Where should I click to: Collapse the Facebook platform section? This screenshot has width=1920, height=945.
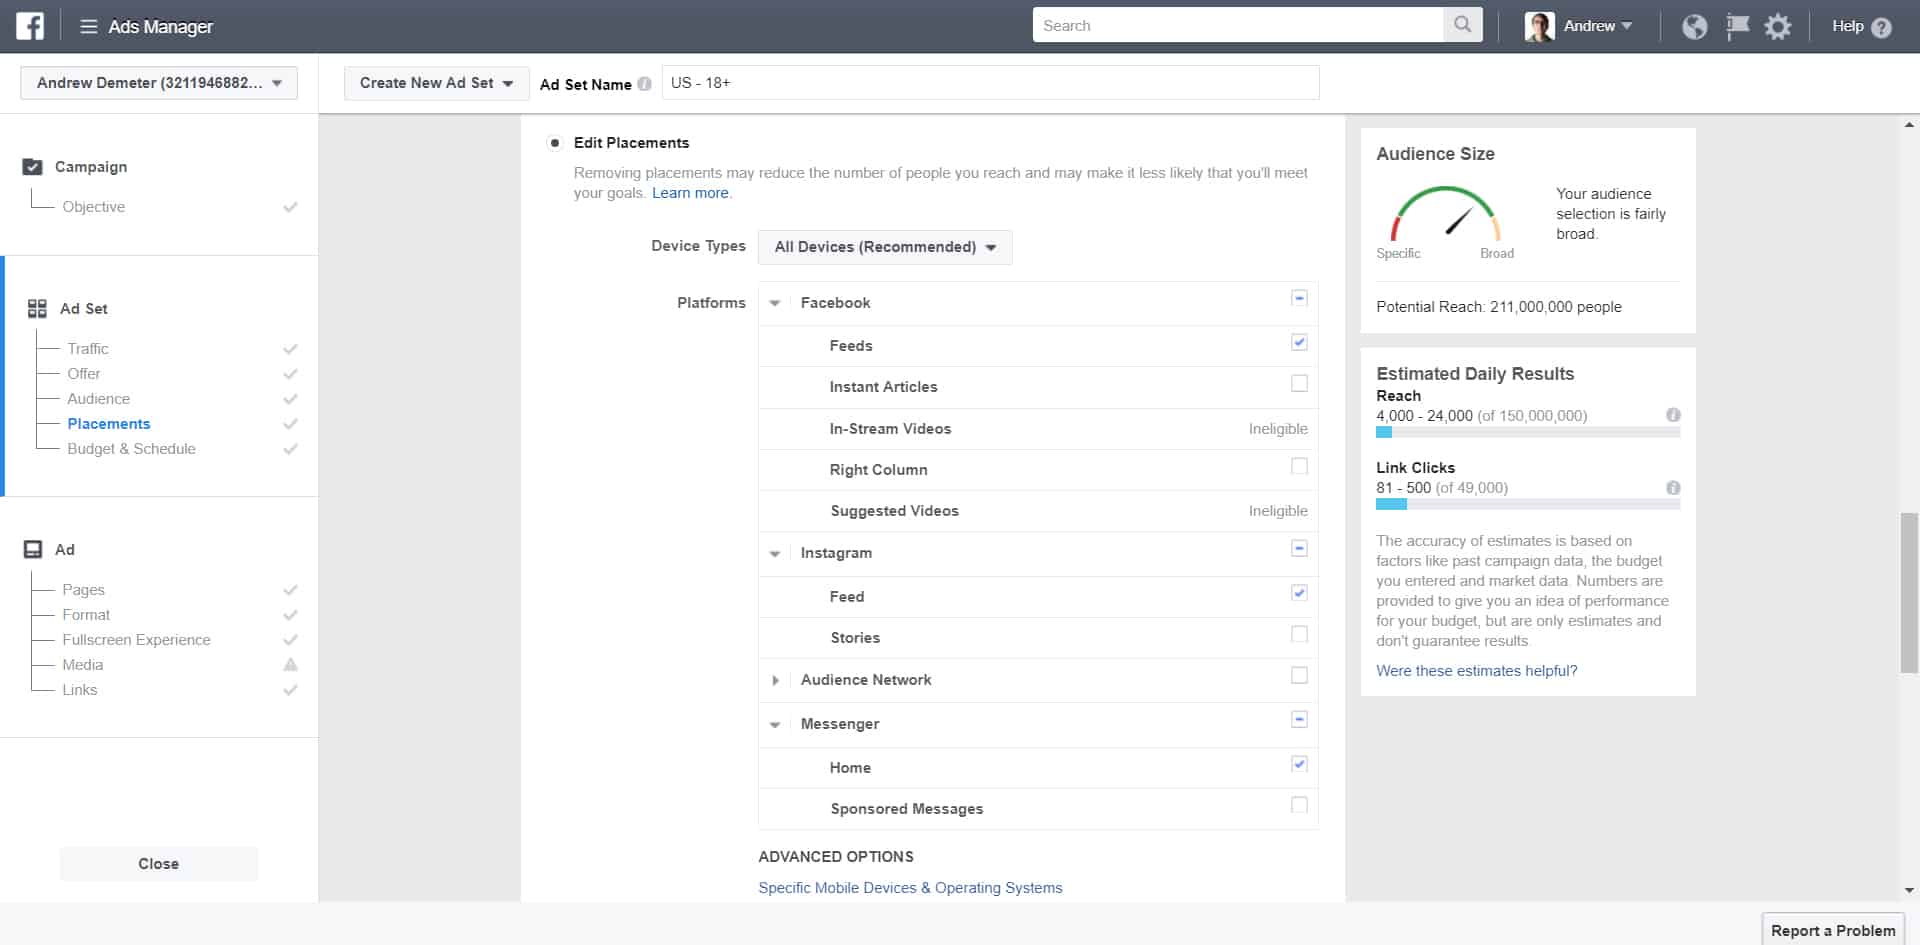pos(775,303)
